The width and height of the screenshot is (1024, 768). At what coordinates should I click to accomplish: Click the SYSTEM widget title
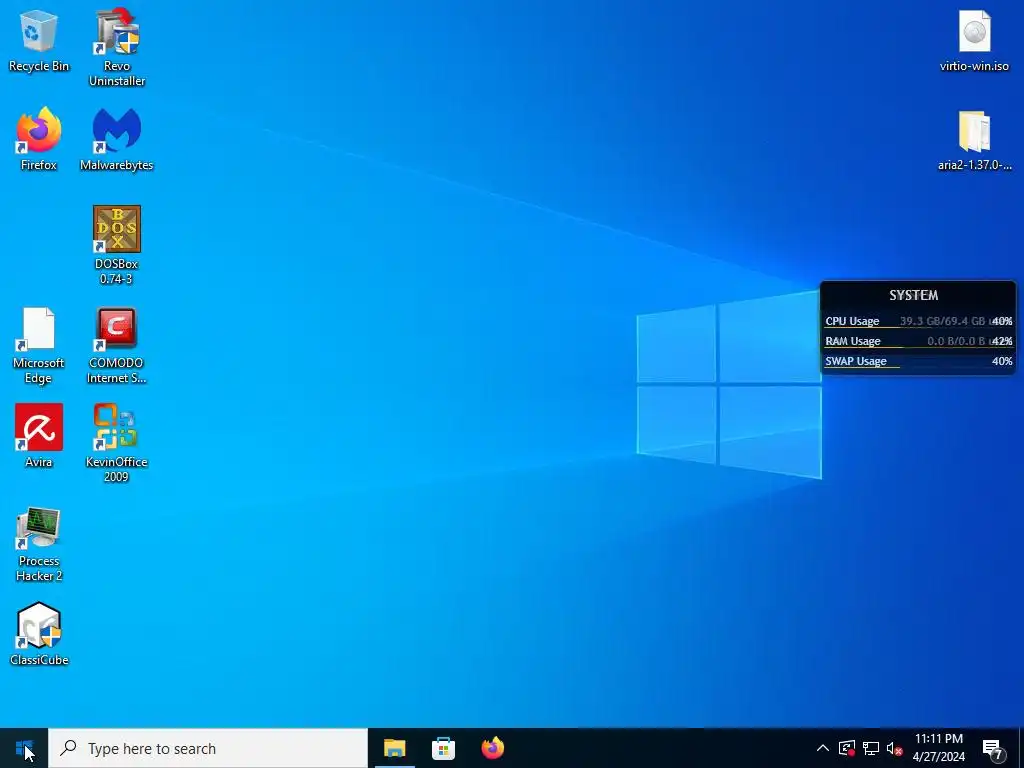(x=914, y=295)
